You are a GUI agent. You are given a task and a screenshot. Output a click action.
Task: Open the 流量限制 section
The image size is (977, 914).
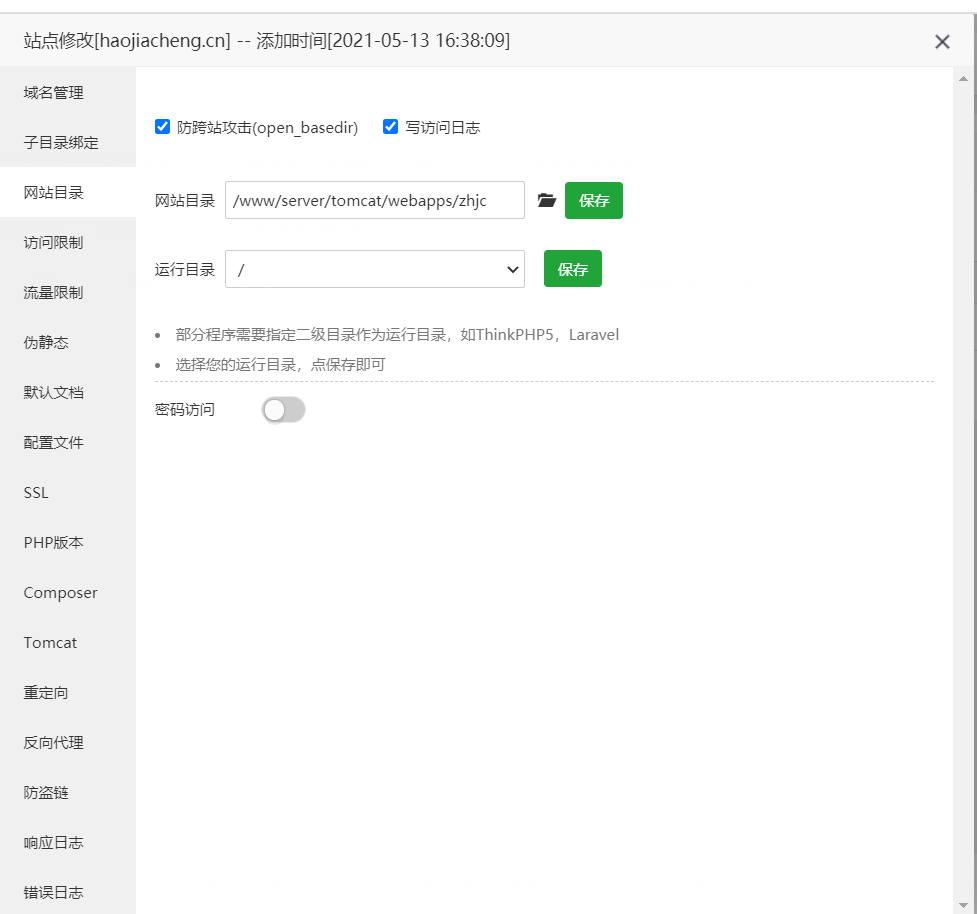(54, 293)
